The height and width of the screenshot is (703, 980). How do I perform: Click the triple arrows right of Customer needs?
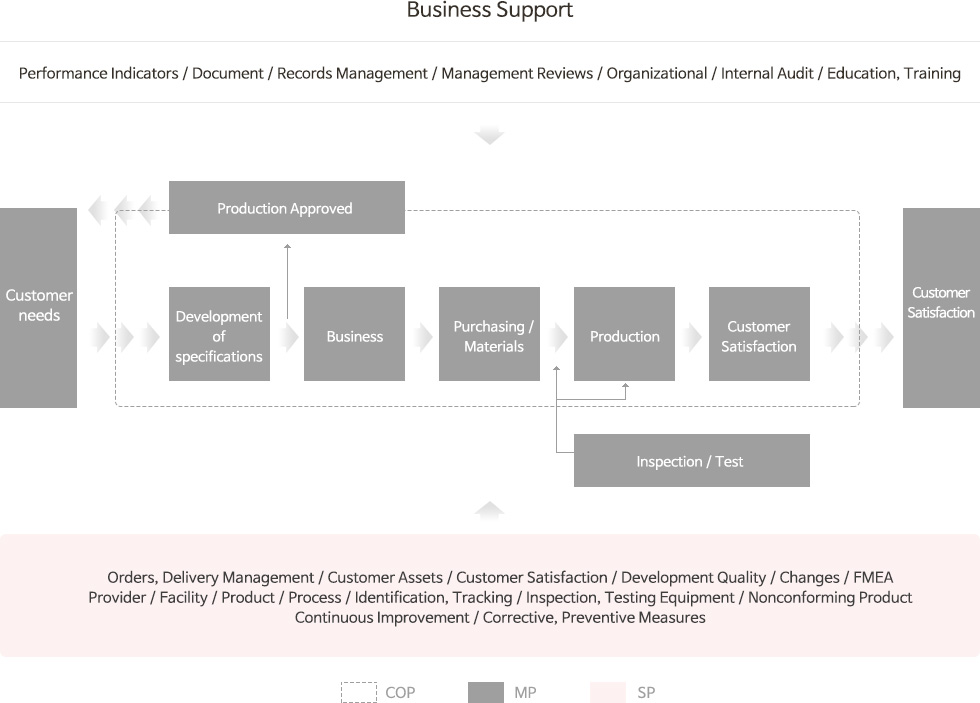(125, 337)
